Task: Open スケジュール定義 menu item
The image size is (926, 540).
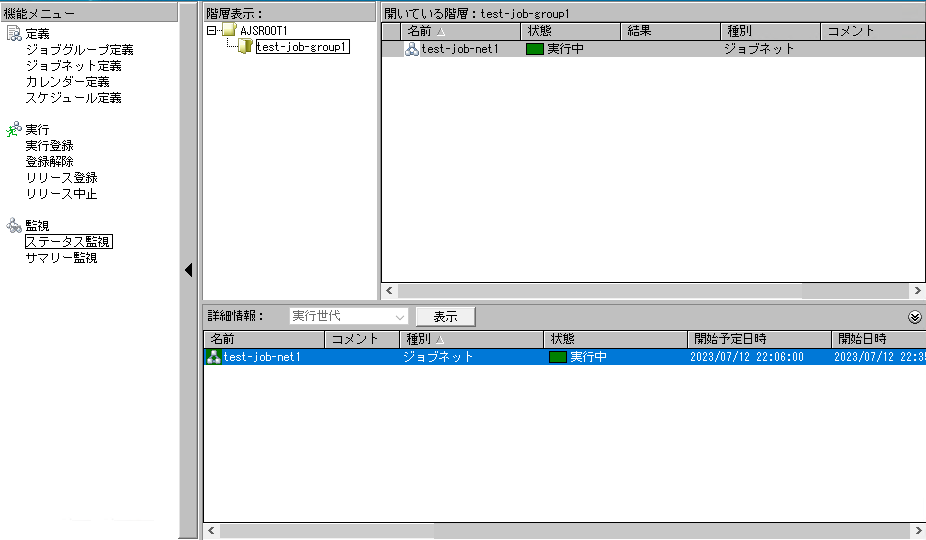Action: pyautogui.click(x=73, y=97)
